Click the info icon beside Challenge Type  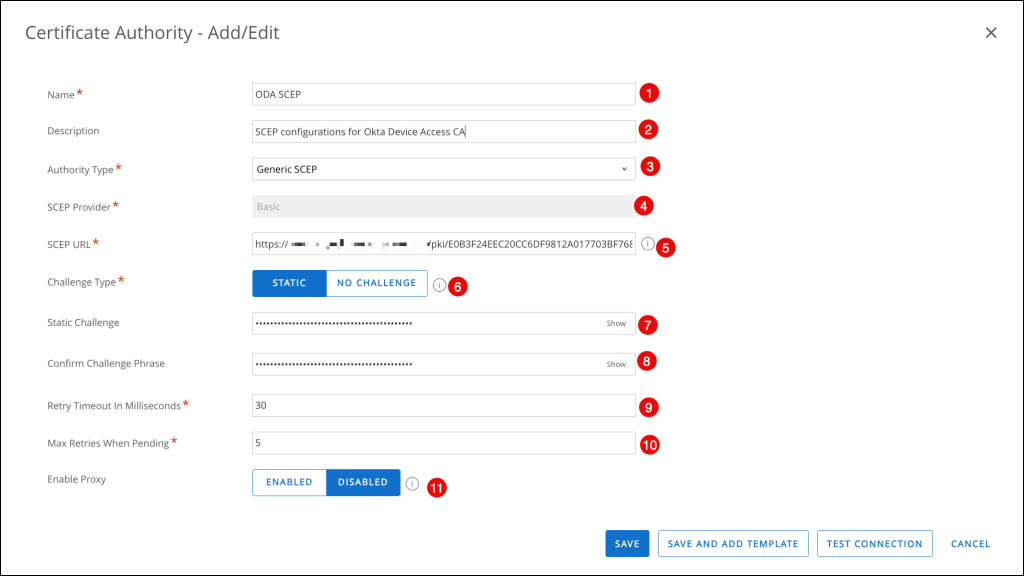click(x=439, y=284)
